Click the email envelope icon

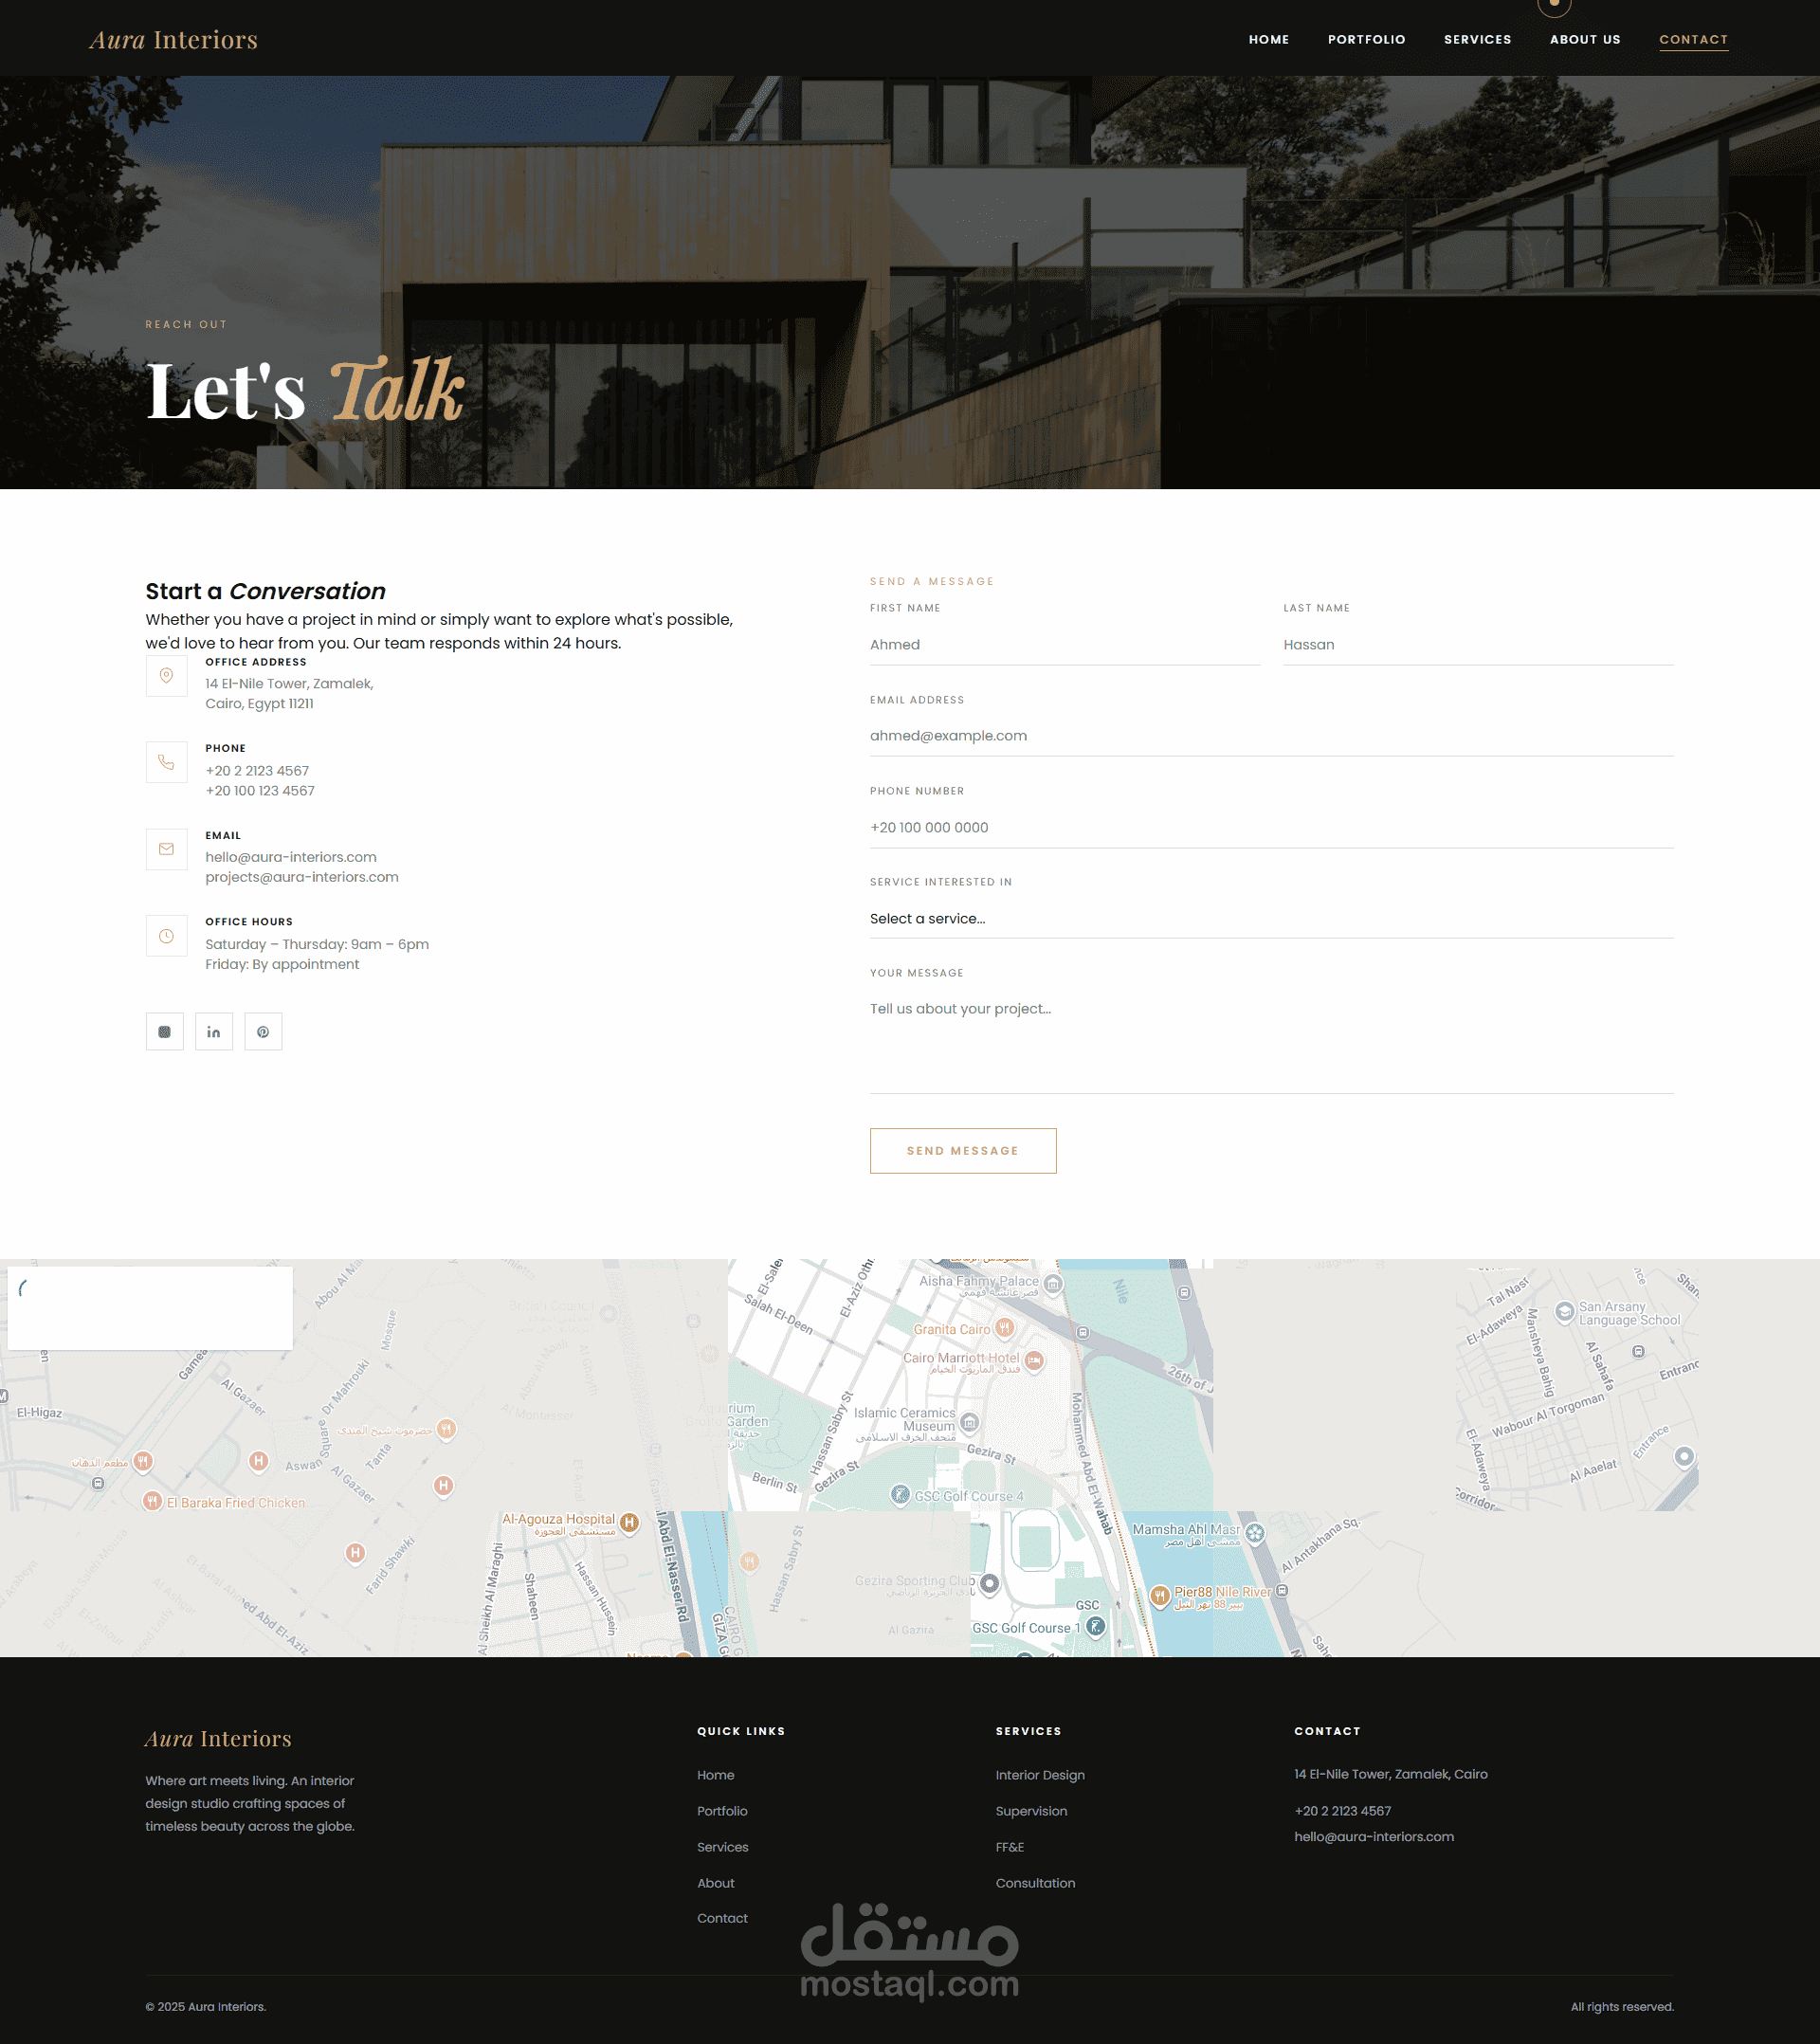(x=167, y=849)
